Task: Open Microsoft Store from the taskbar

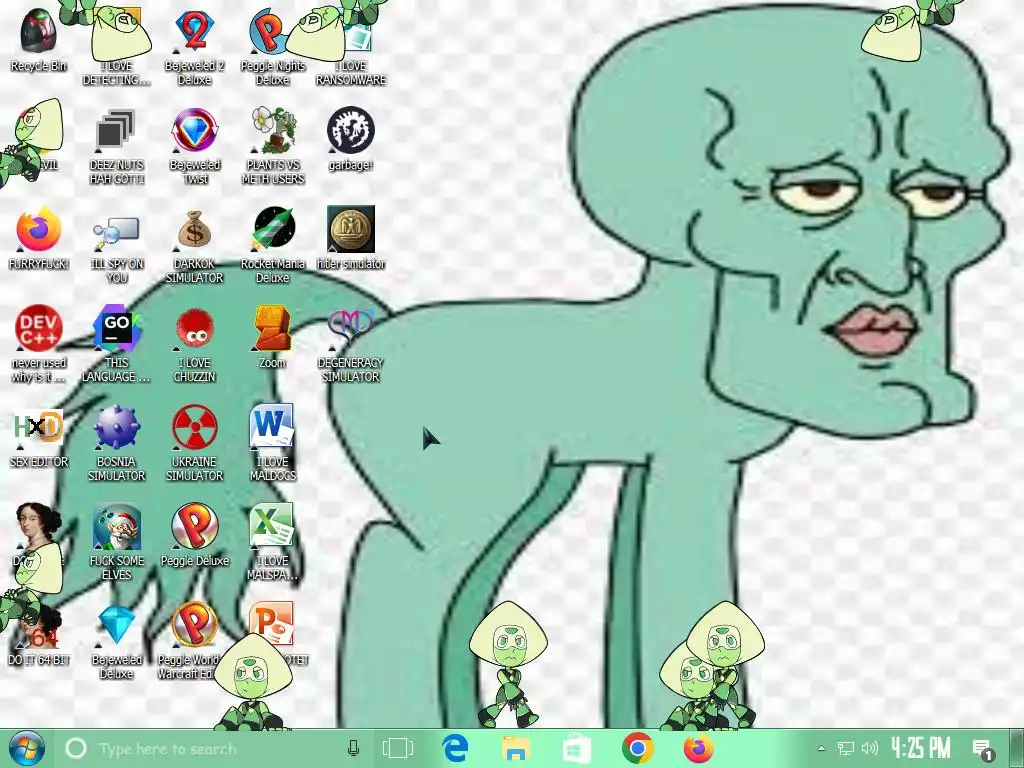Action: pos(577,748)
